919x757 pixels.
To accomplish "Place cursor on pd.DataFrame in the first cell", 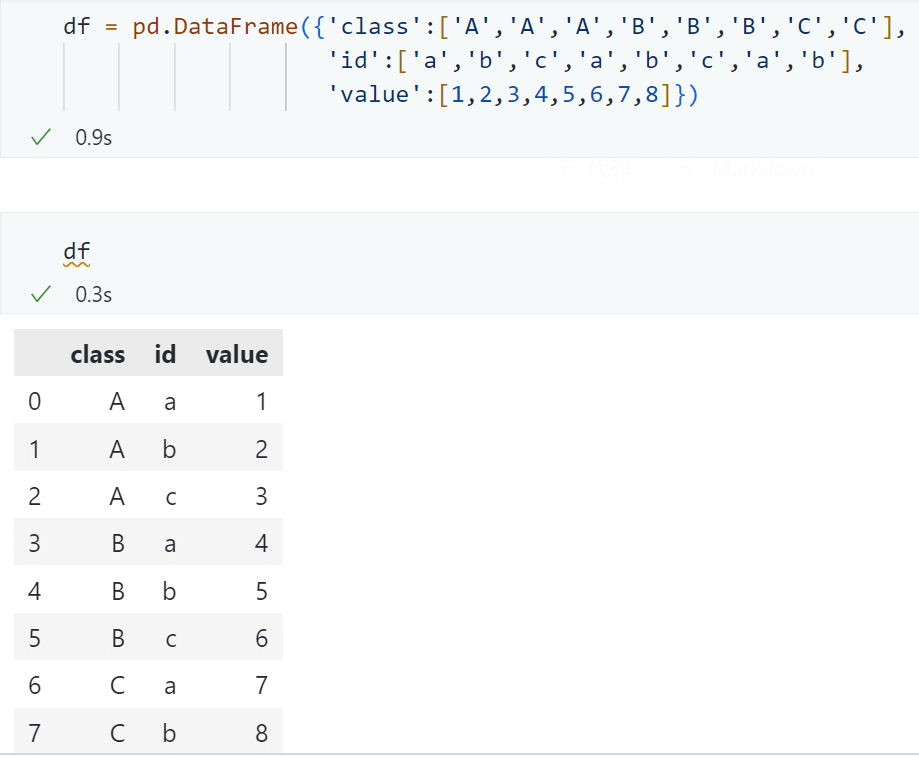I will tap(214, 27).
